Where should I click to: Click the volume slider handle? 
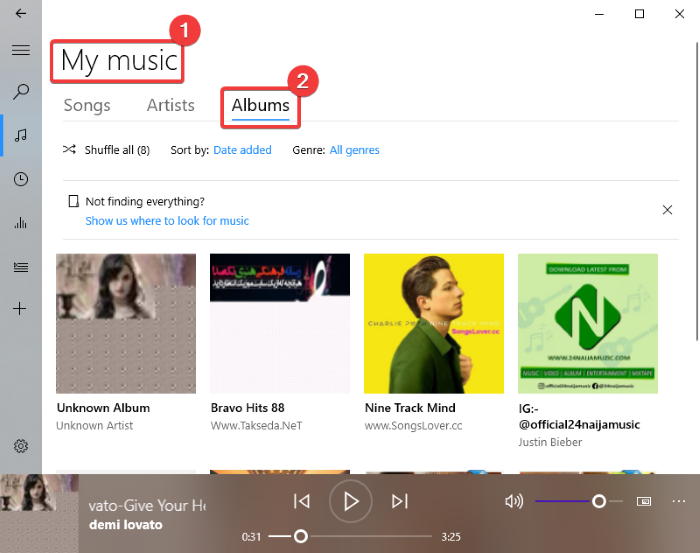point(599,501)
